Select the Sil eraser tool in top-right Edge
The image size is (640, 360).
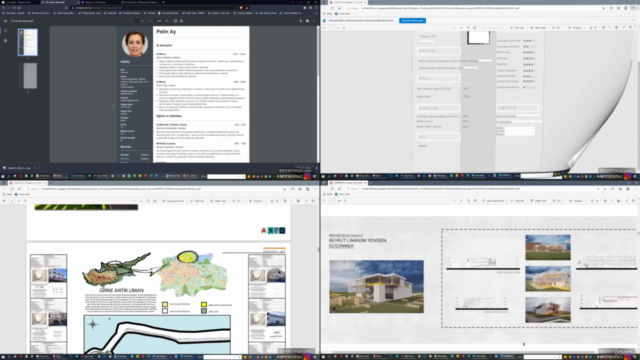tap(592, 27)
